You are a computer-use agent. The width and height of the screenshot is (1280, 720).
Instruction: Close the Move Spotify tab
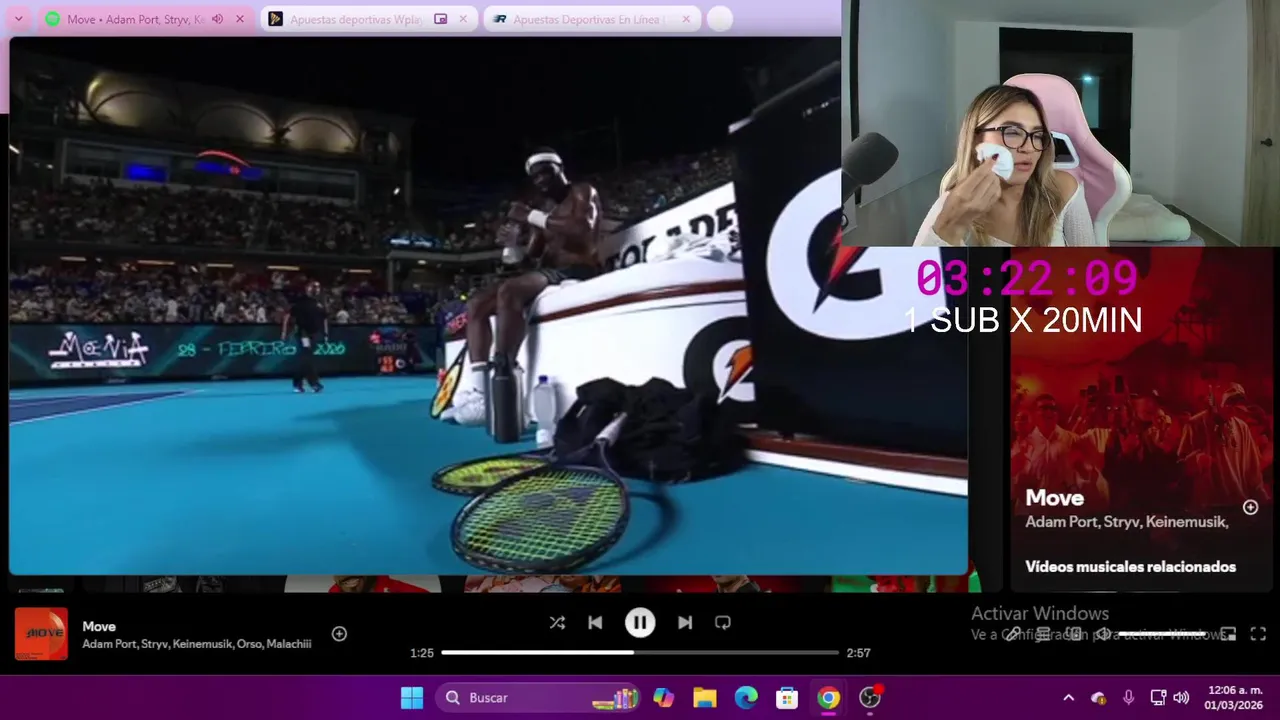click(x=240, y=19)
